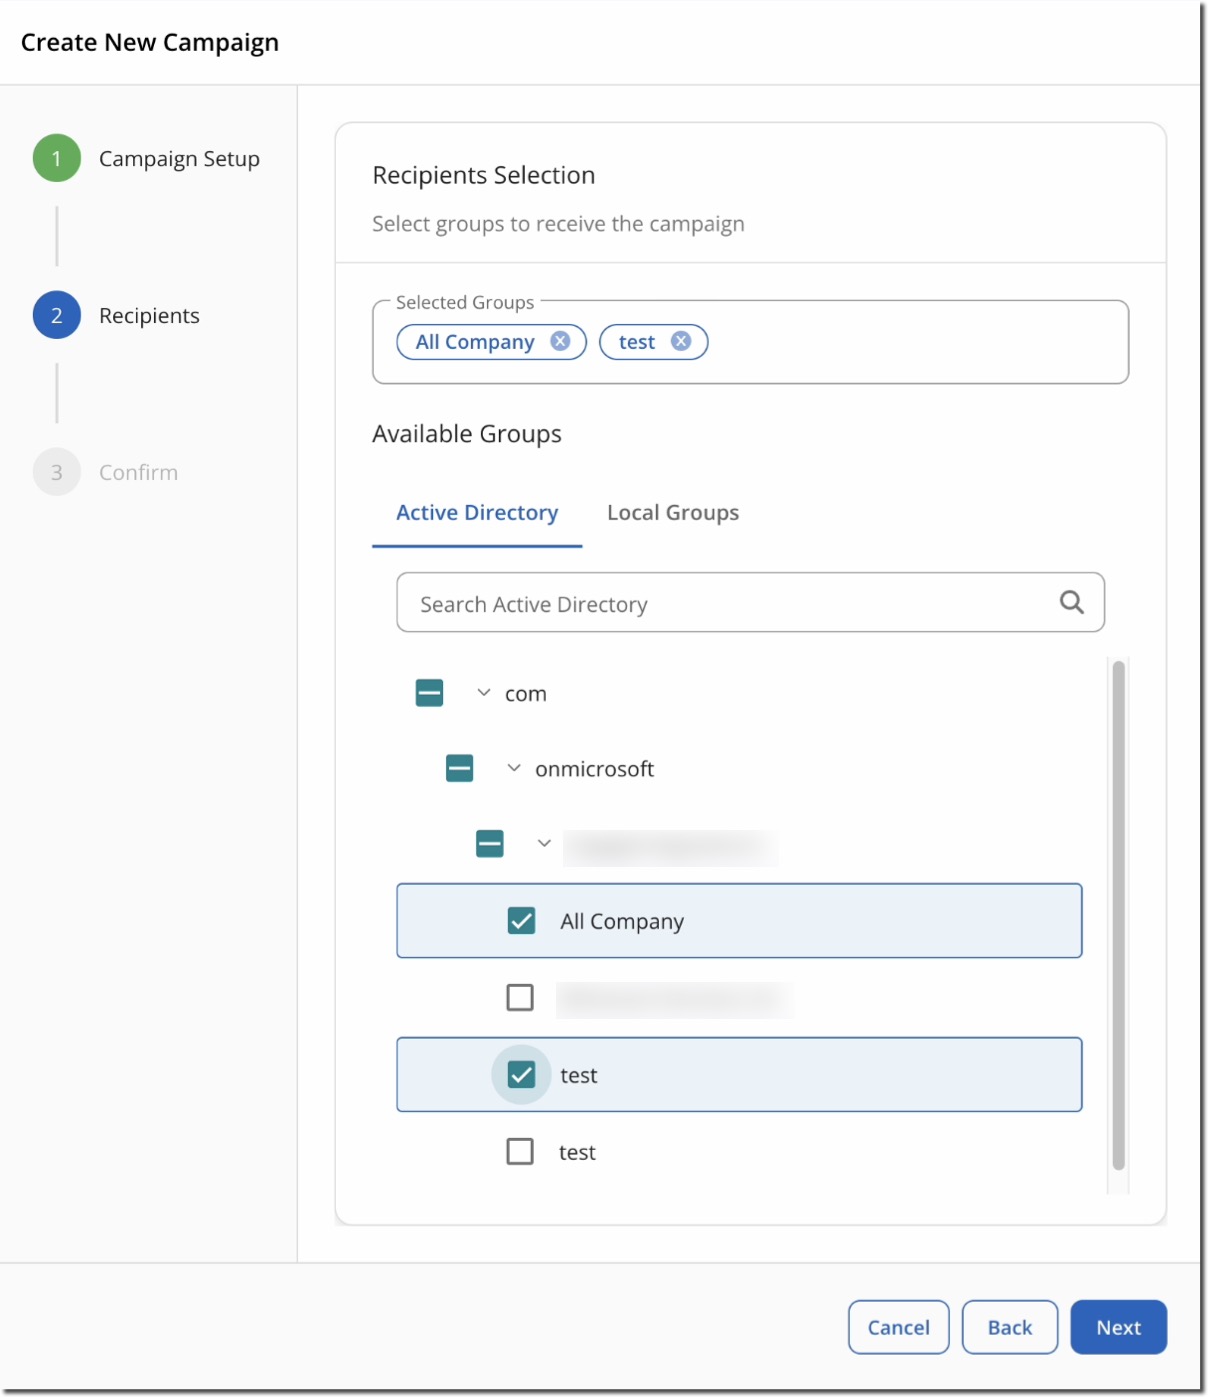This screenshot has height=1397, width=1208.
Task: Check the bottom unselected test group
Action: (x=521, y=1151)
